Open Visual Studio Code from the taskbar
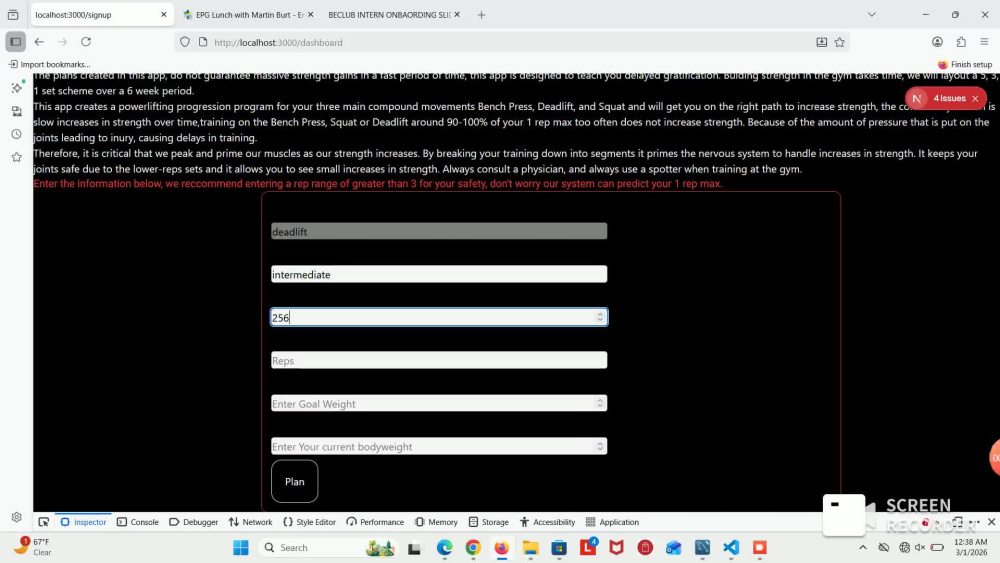Screen dimensions: 1000x563 coord(731,548)
